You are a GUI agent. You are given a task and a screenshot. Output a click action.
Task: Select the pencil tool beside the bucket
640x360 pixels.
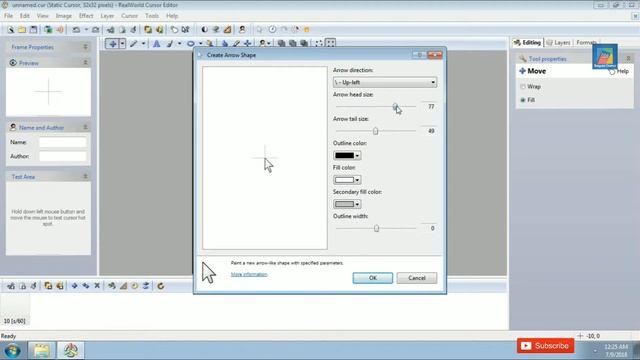tap(236, 43)
